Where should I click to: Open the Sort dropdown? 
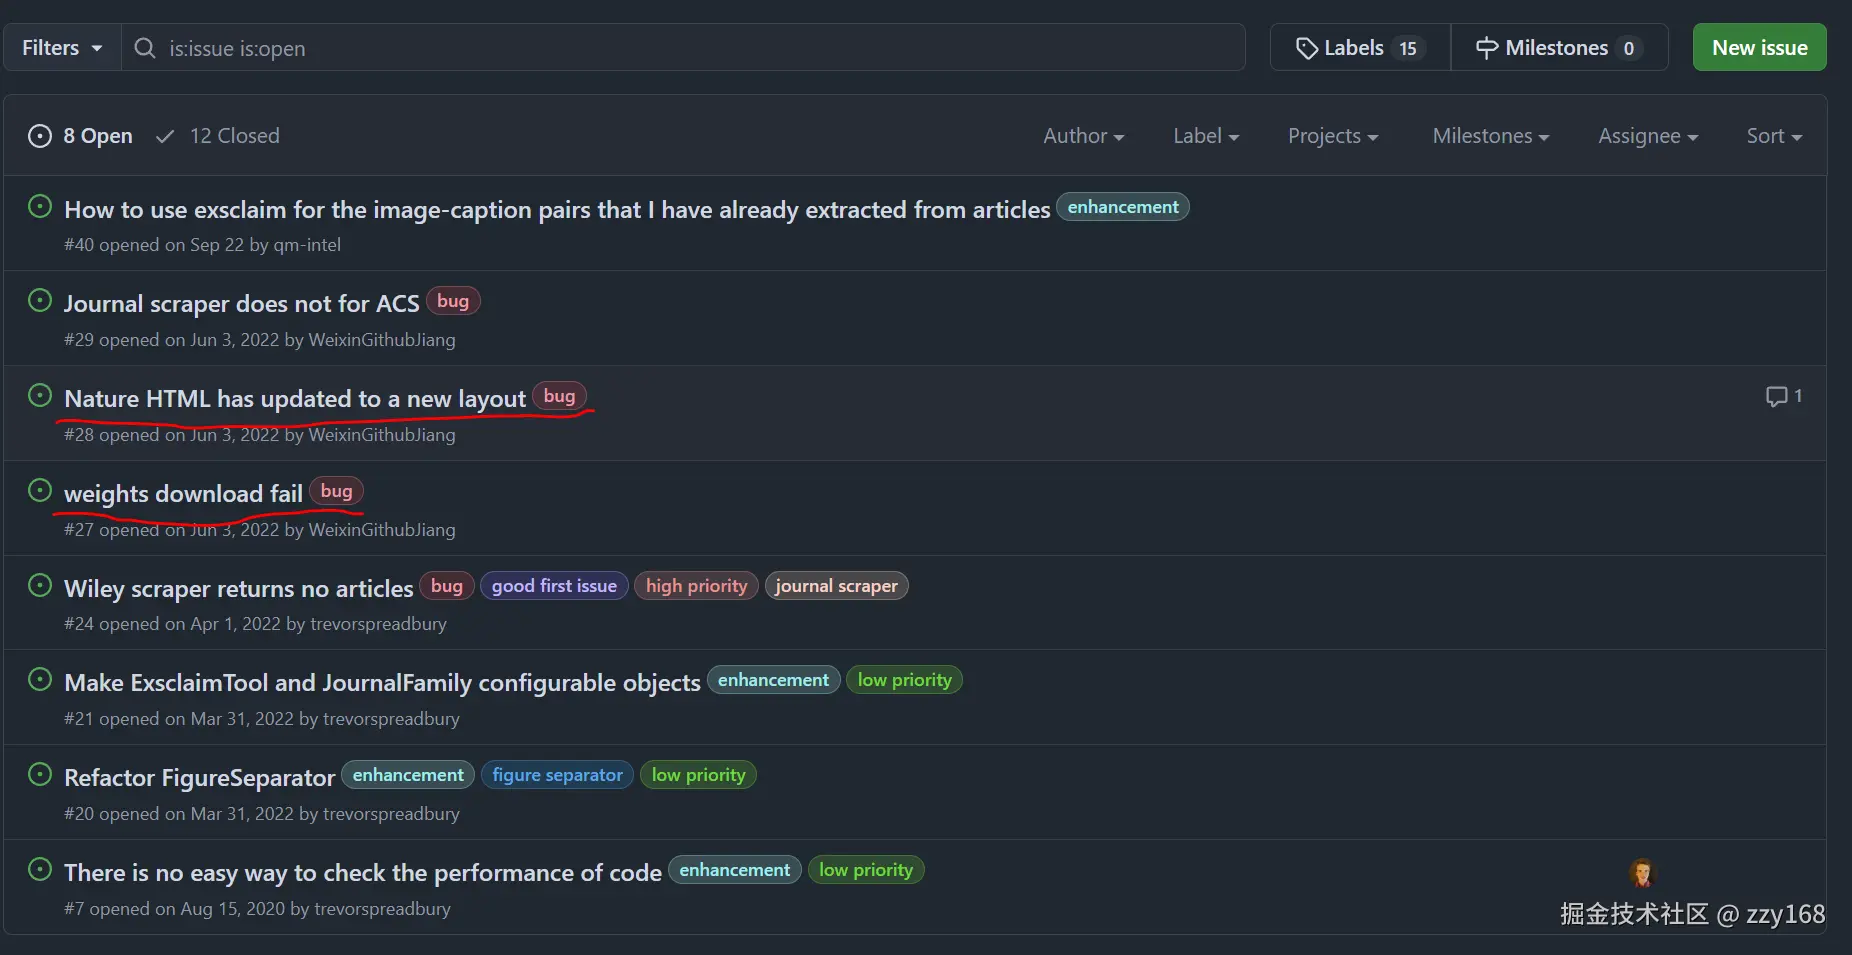pyautogui.click(x=1773, y=136)
